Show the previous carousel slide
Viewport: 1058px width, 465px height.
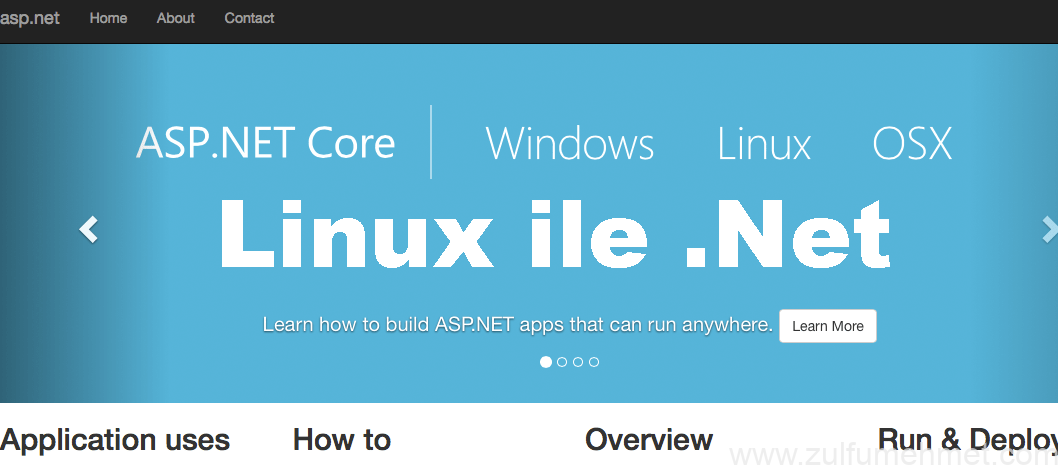(x=89, y=230)
